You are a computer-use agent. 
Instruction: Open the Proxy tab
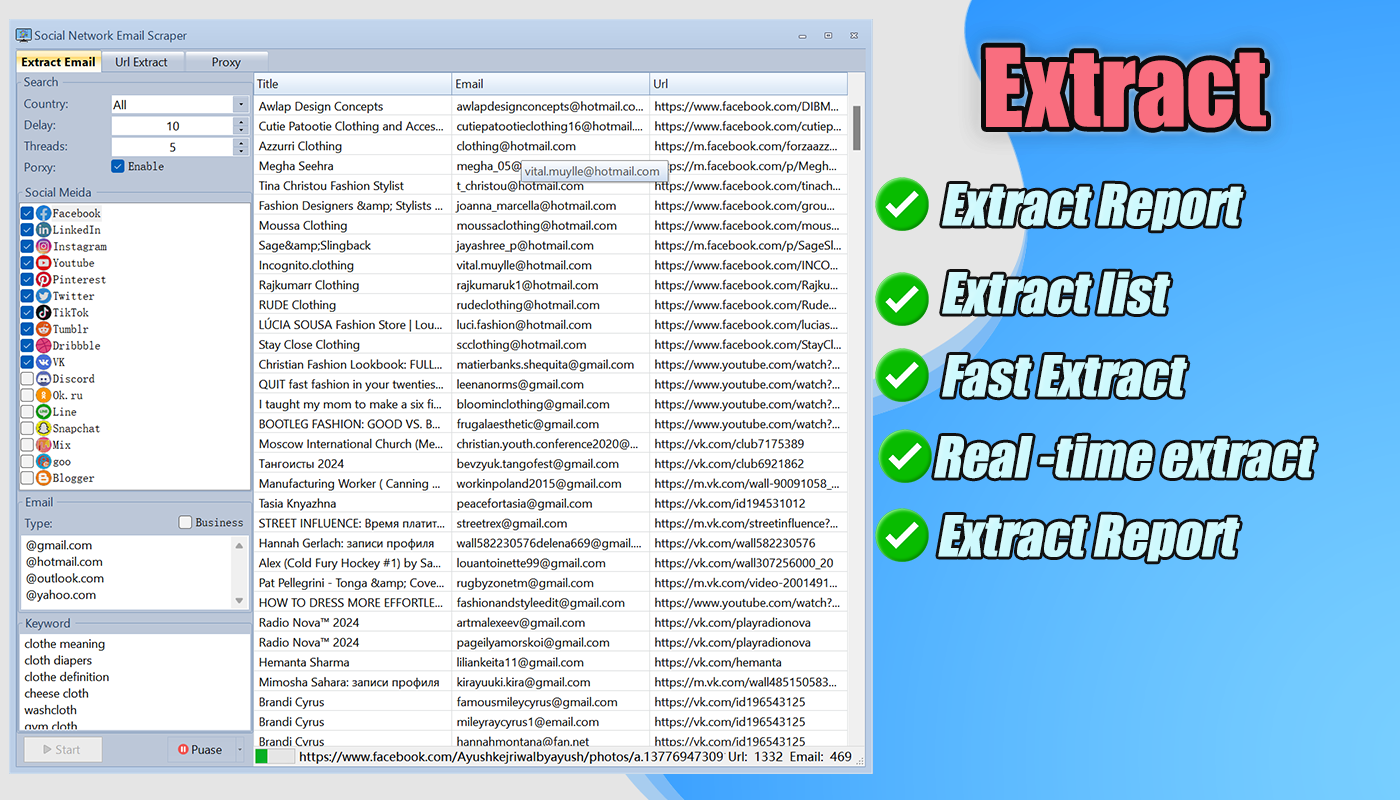click(x=226, y=61)
